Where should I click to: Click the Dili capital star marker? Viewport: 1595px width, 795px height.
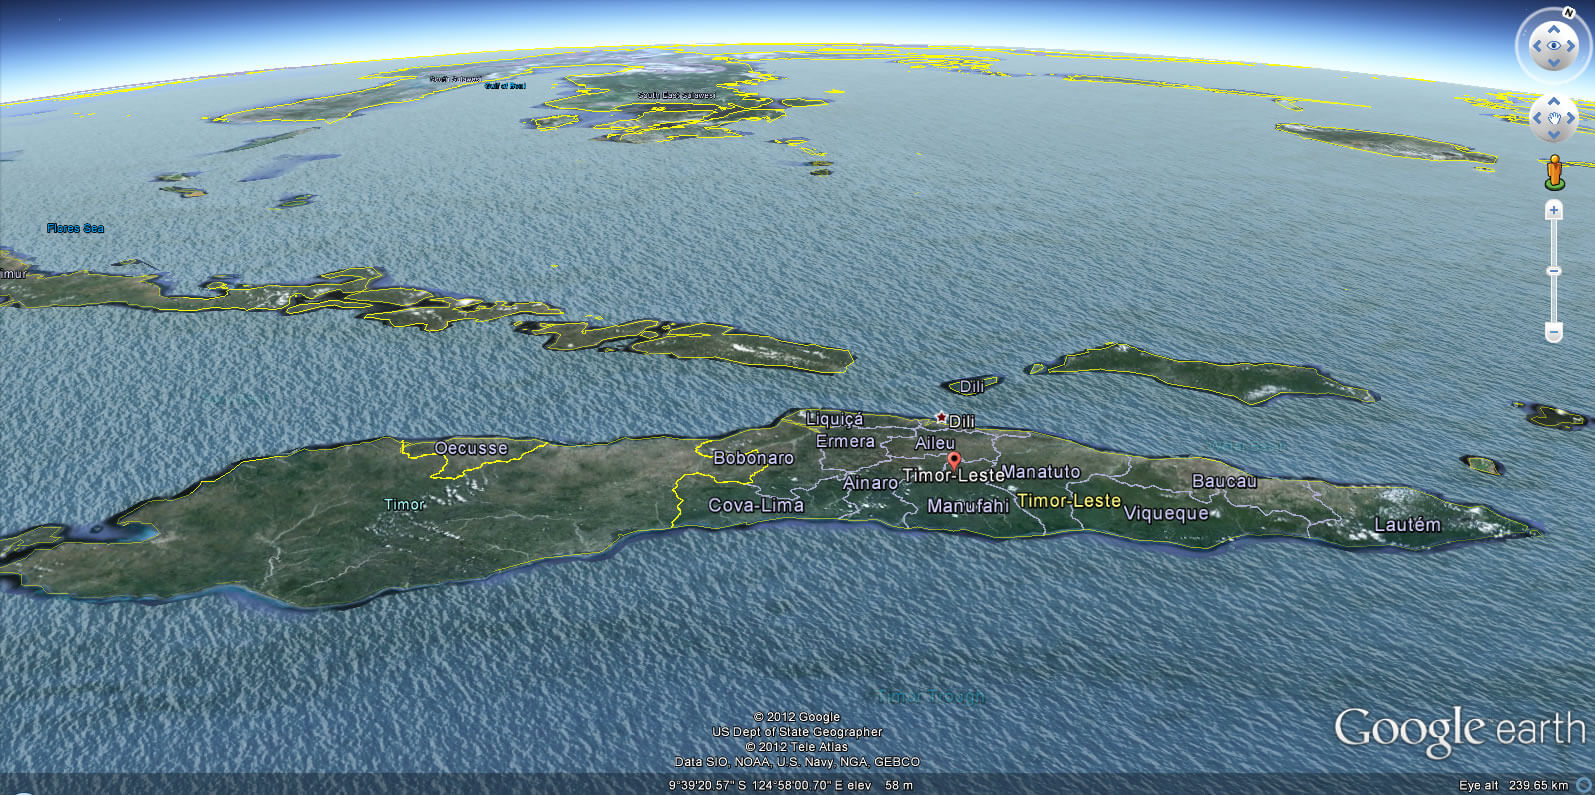[x=940, y=417]
